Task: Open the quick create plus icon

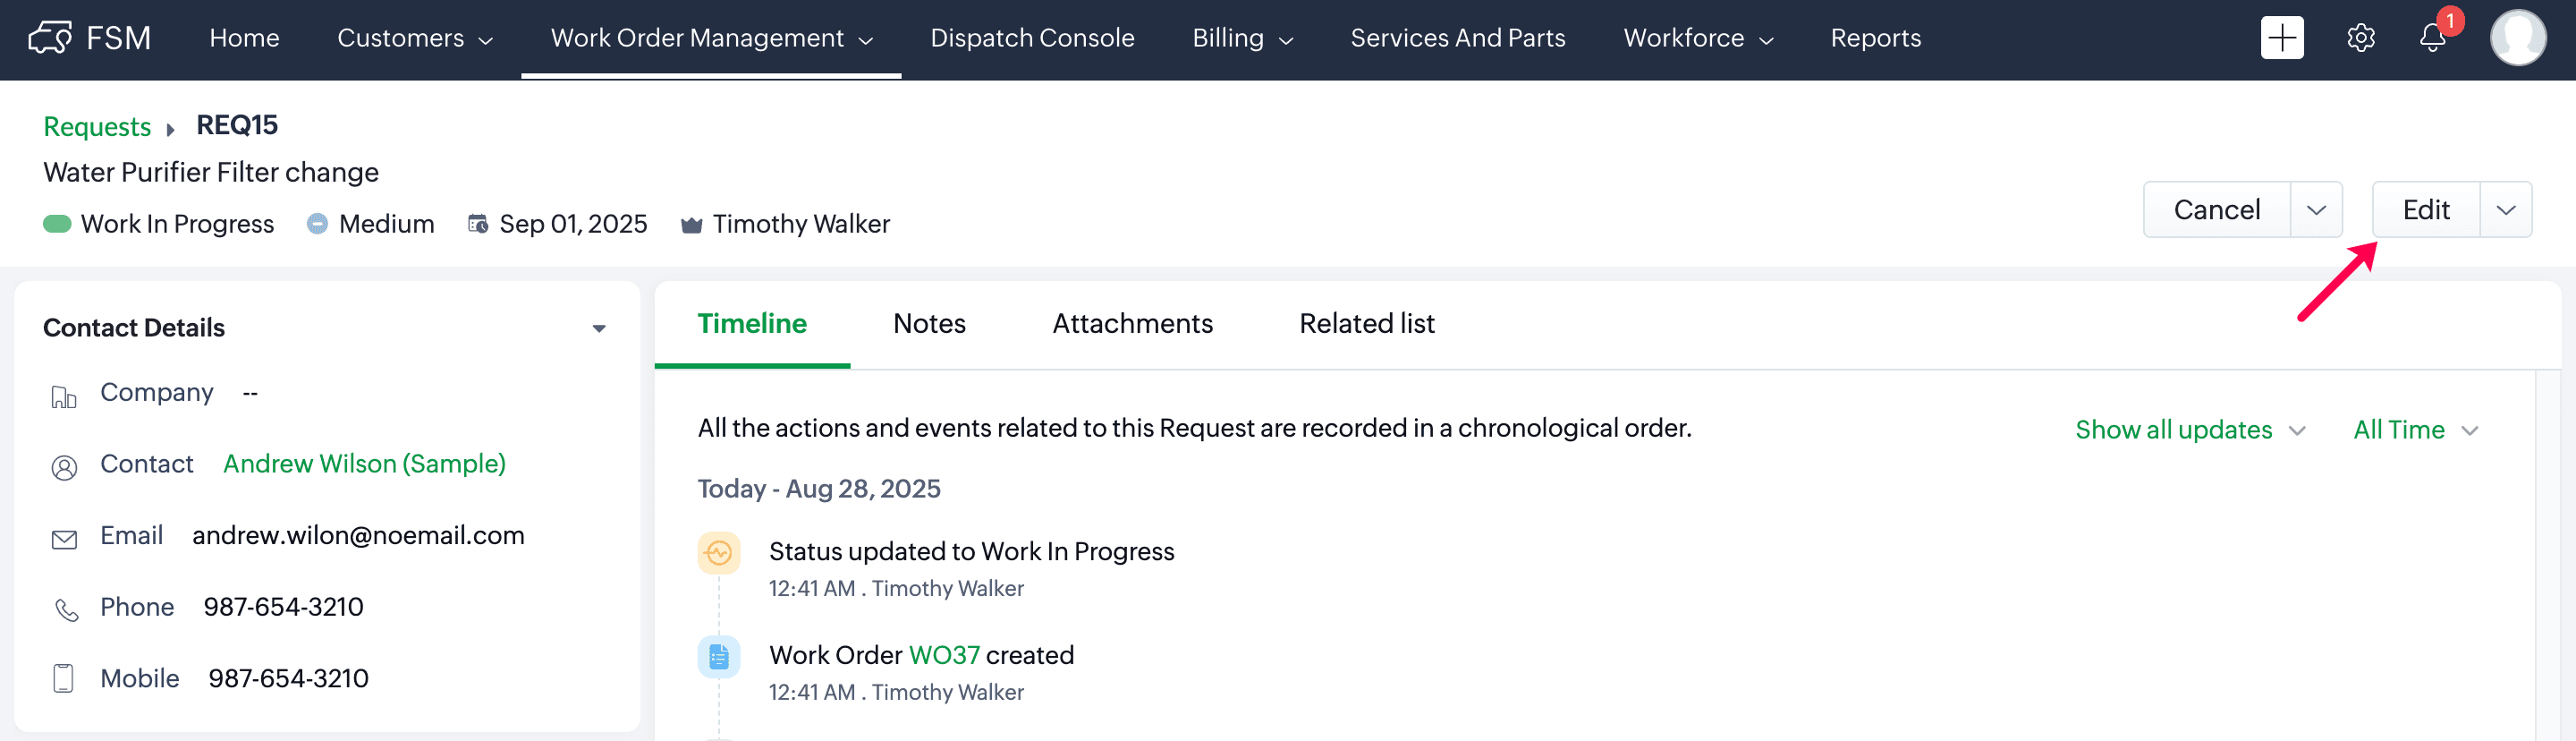Action: tap(2282, 38)
